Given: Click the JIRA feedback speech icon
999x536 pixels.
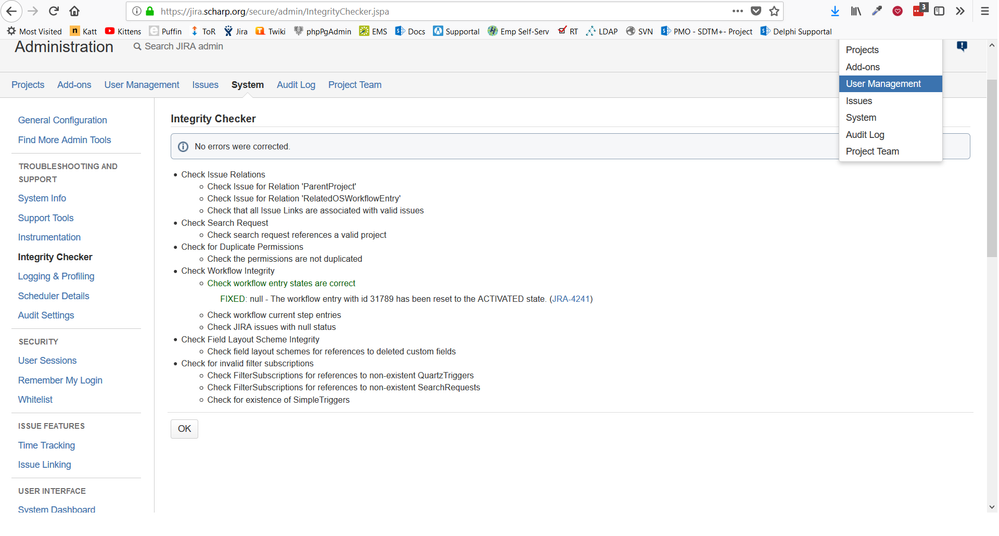Looking at the screenshot, I should [x=962, y=46].
